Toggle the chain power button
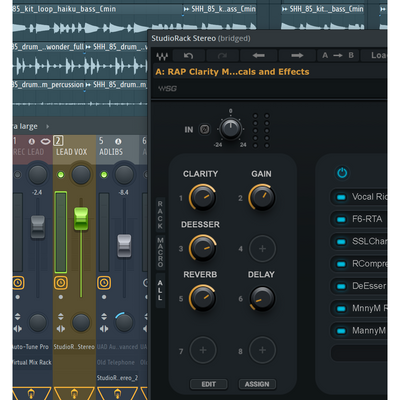Image resolution: width=400 pixels, height=400 pixels. [342, 173]
